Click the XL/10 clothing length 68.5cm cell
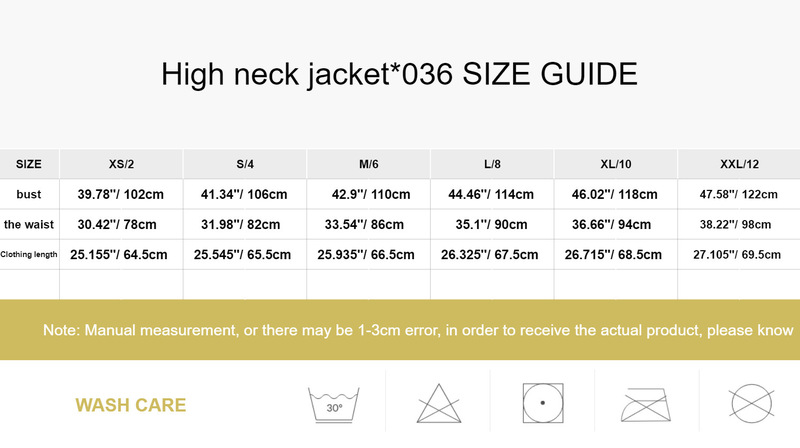 (616, 254)
